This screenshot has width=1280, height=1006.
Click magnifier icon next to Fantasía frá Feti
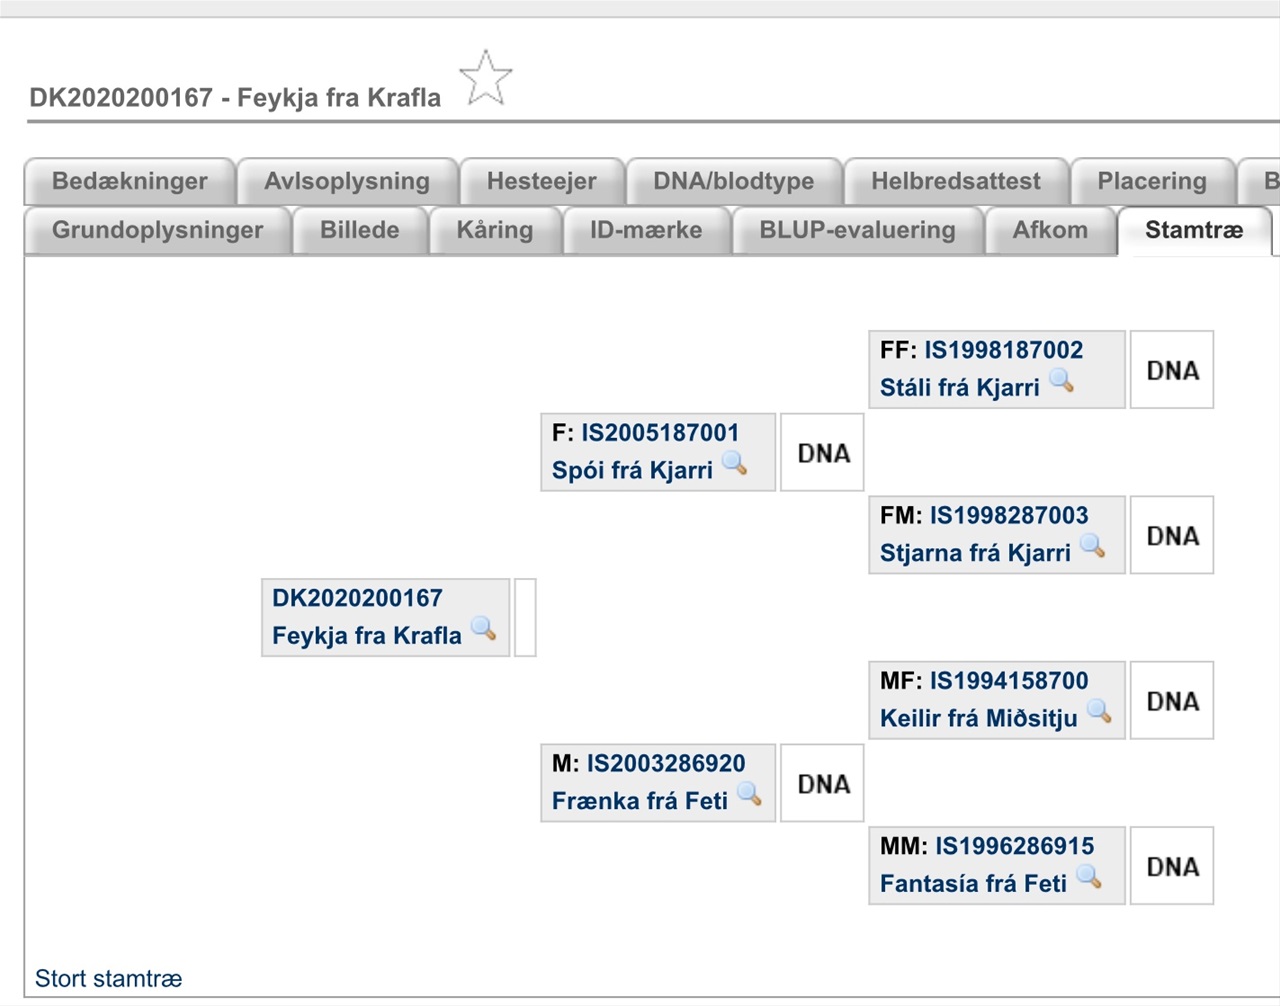[x=1089, y=877]
